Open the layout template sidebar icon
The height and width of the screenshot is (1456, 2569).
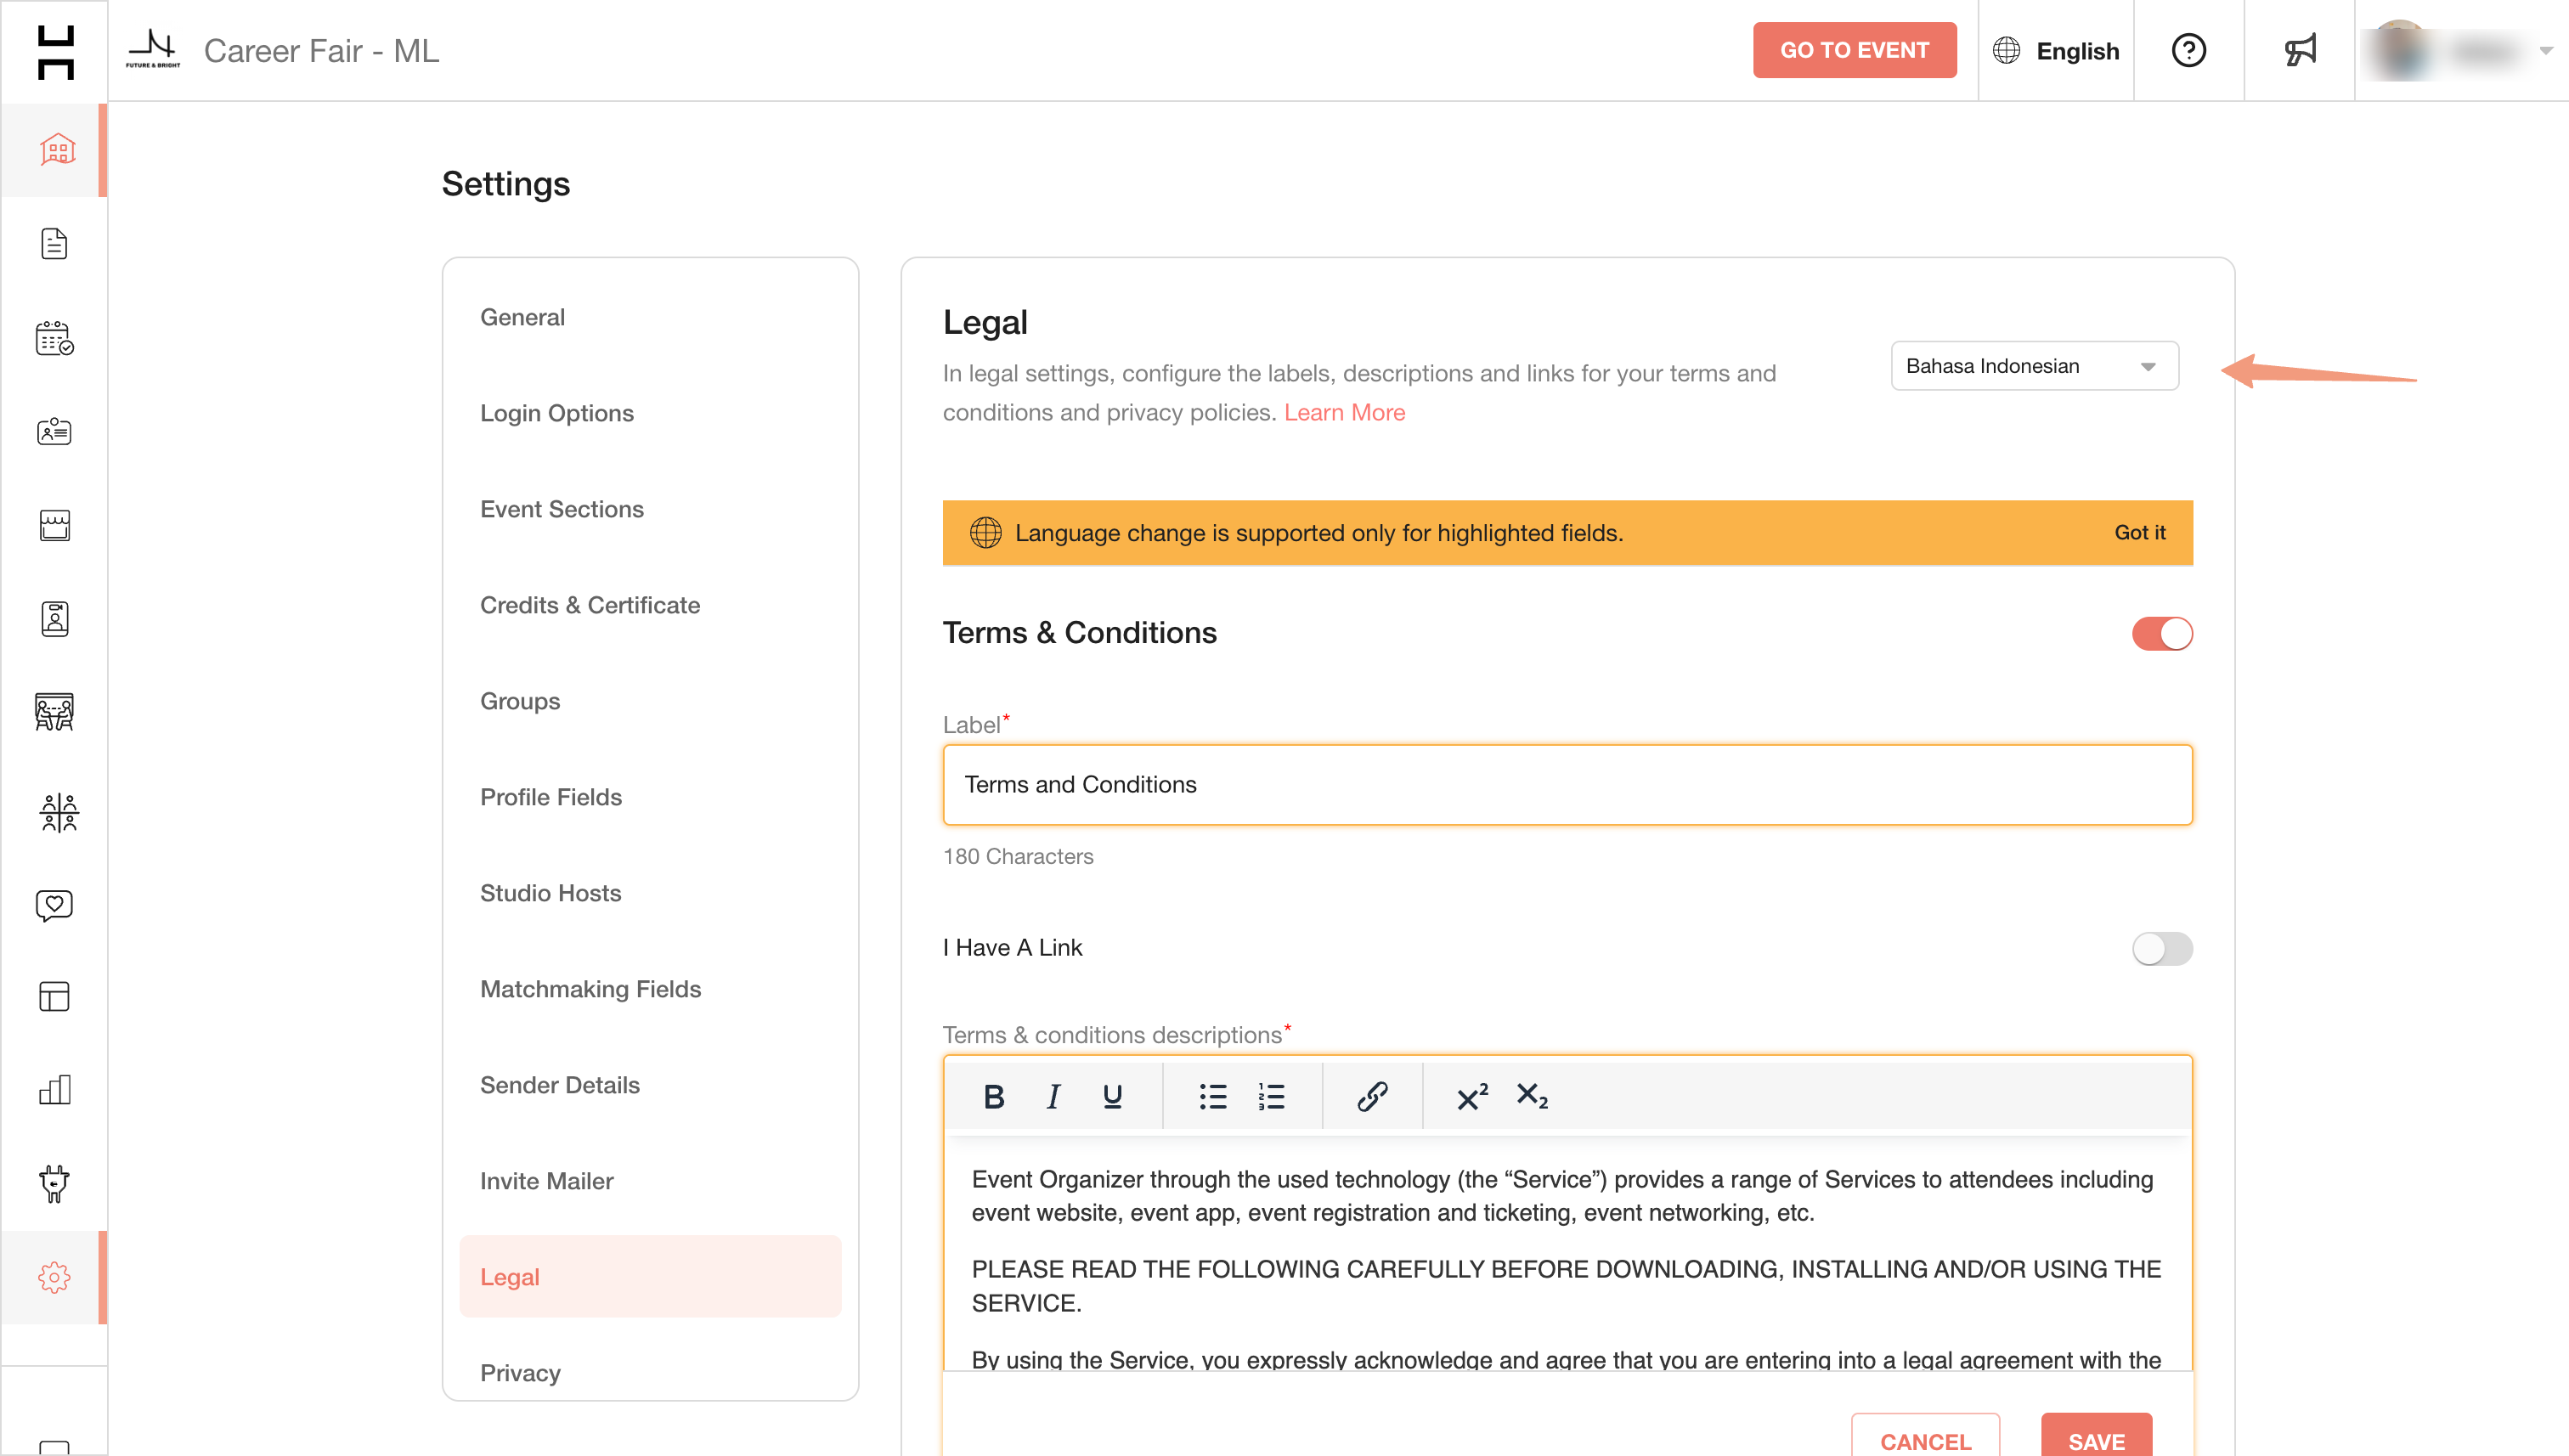[x=55, y=996]
